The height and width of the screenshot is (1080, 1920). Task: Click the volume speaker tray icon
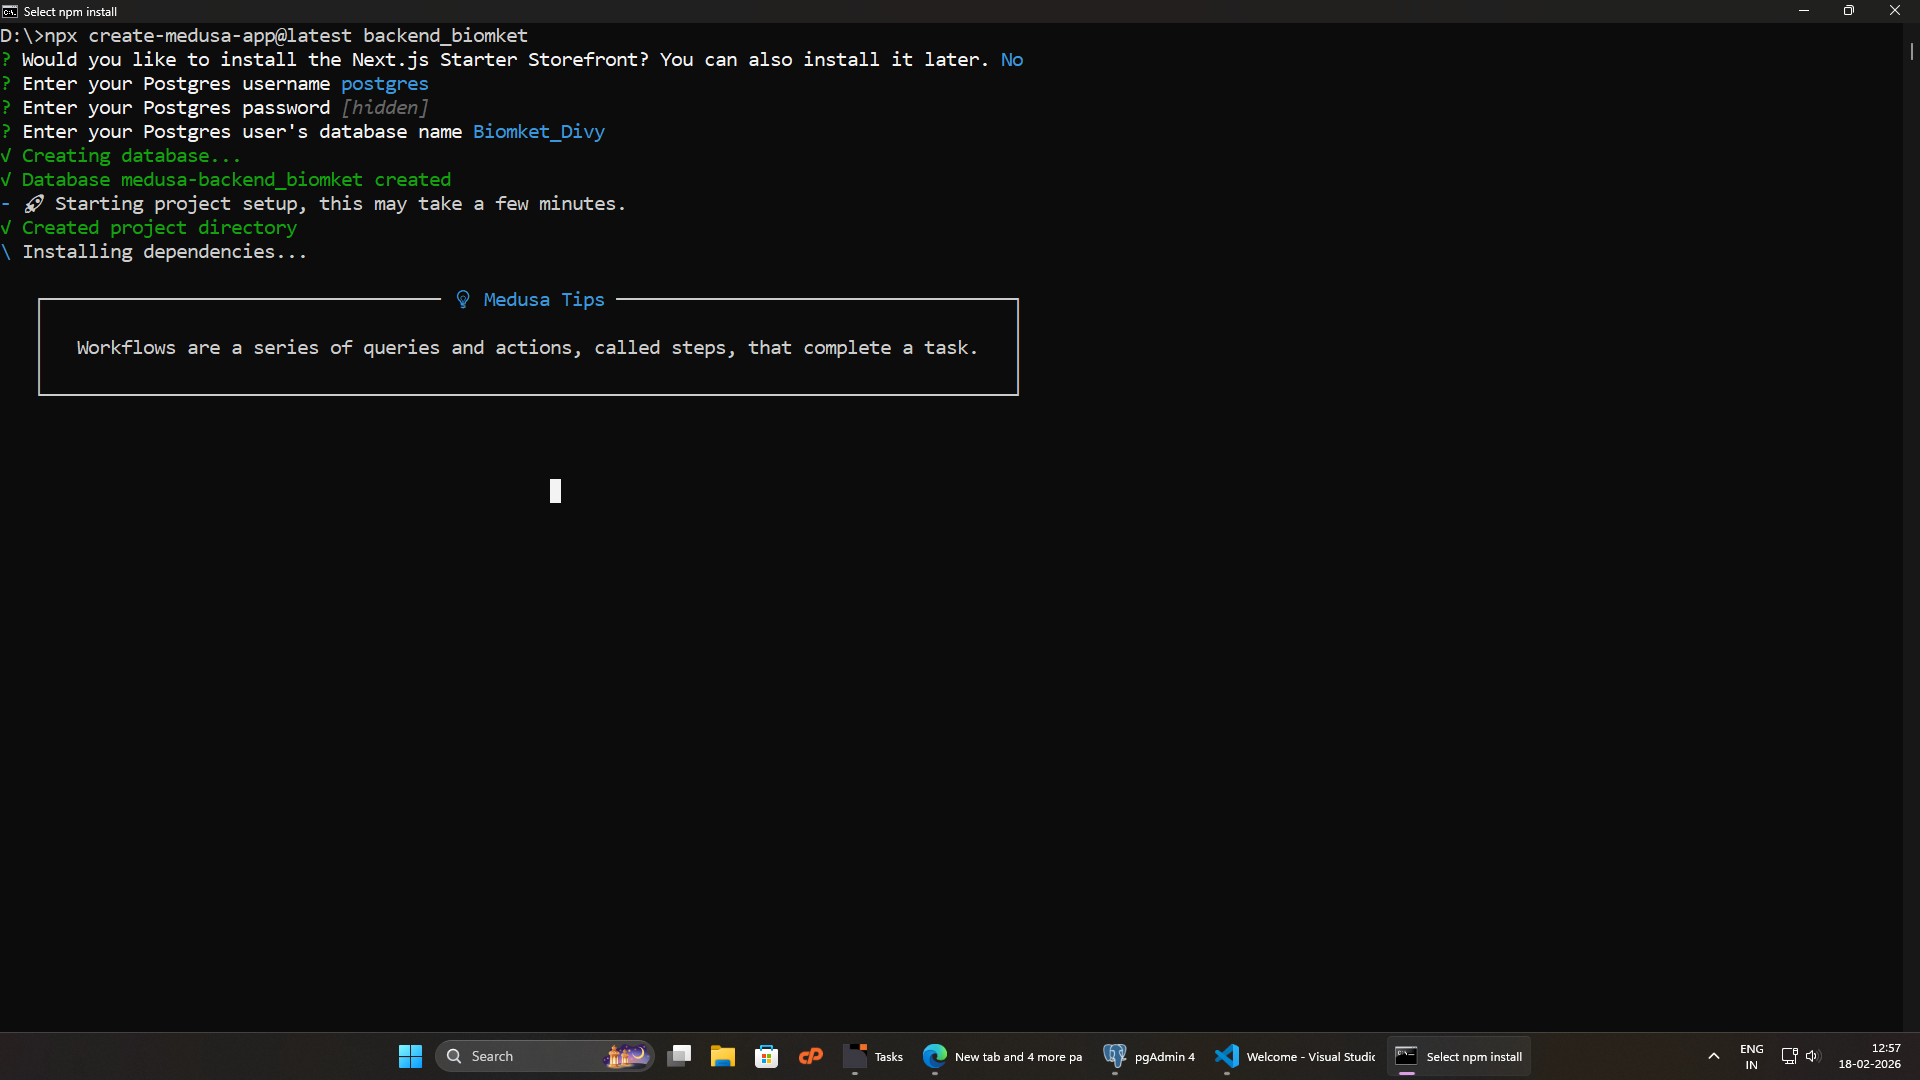tap(1812, 1056)
